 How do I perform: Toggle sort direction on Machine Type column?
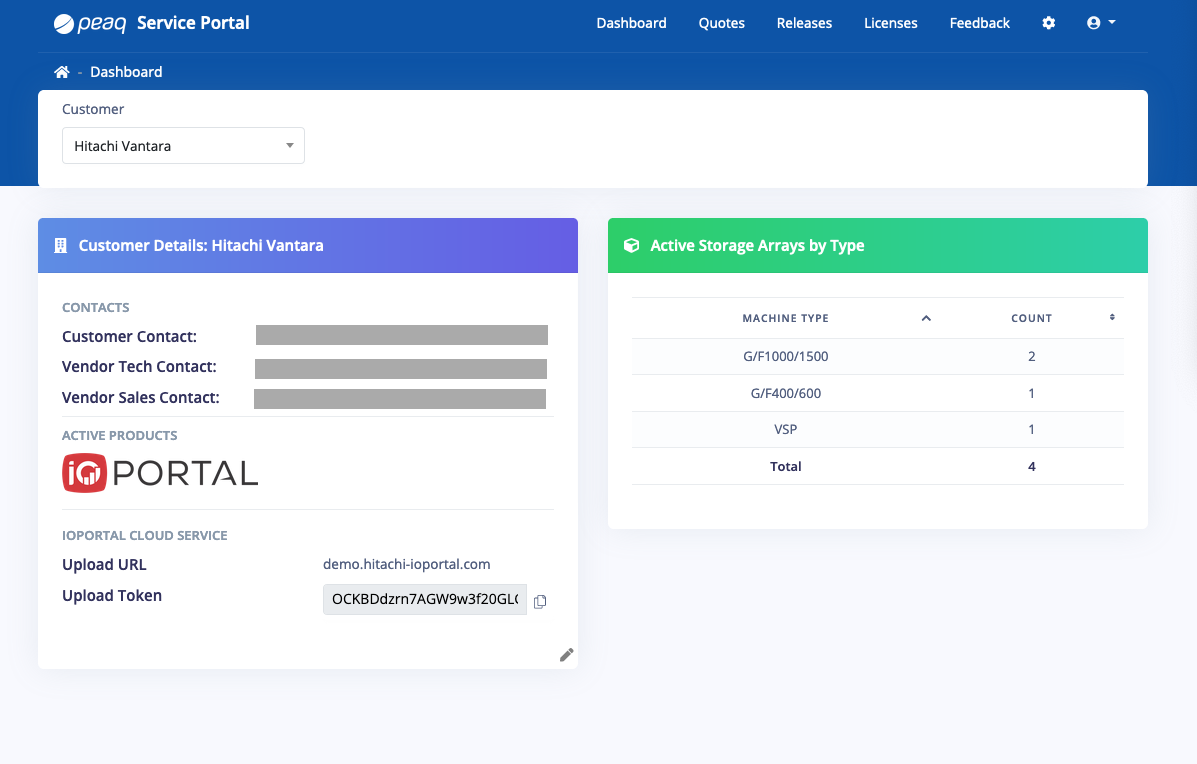[926, 318]
